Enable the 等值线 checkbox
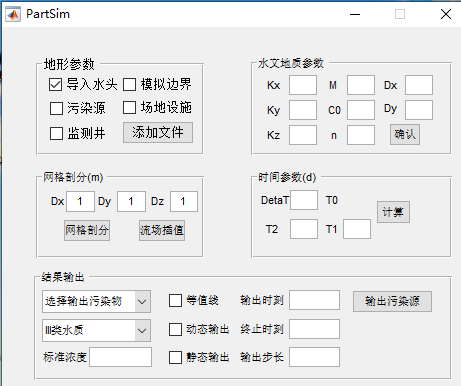This screenshot has height=386, width=461. (x=175, y=300)
